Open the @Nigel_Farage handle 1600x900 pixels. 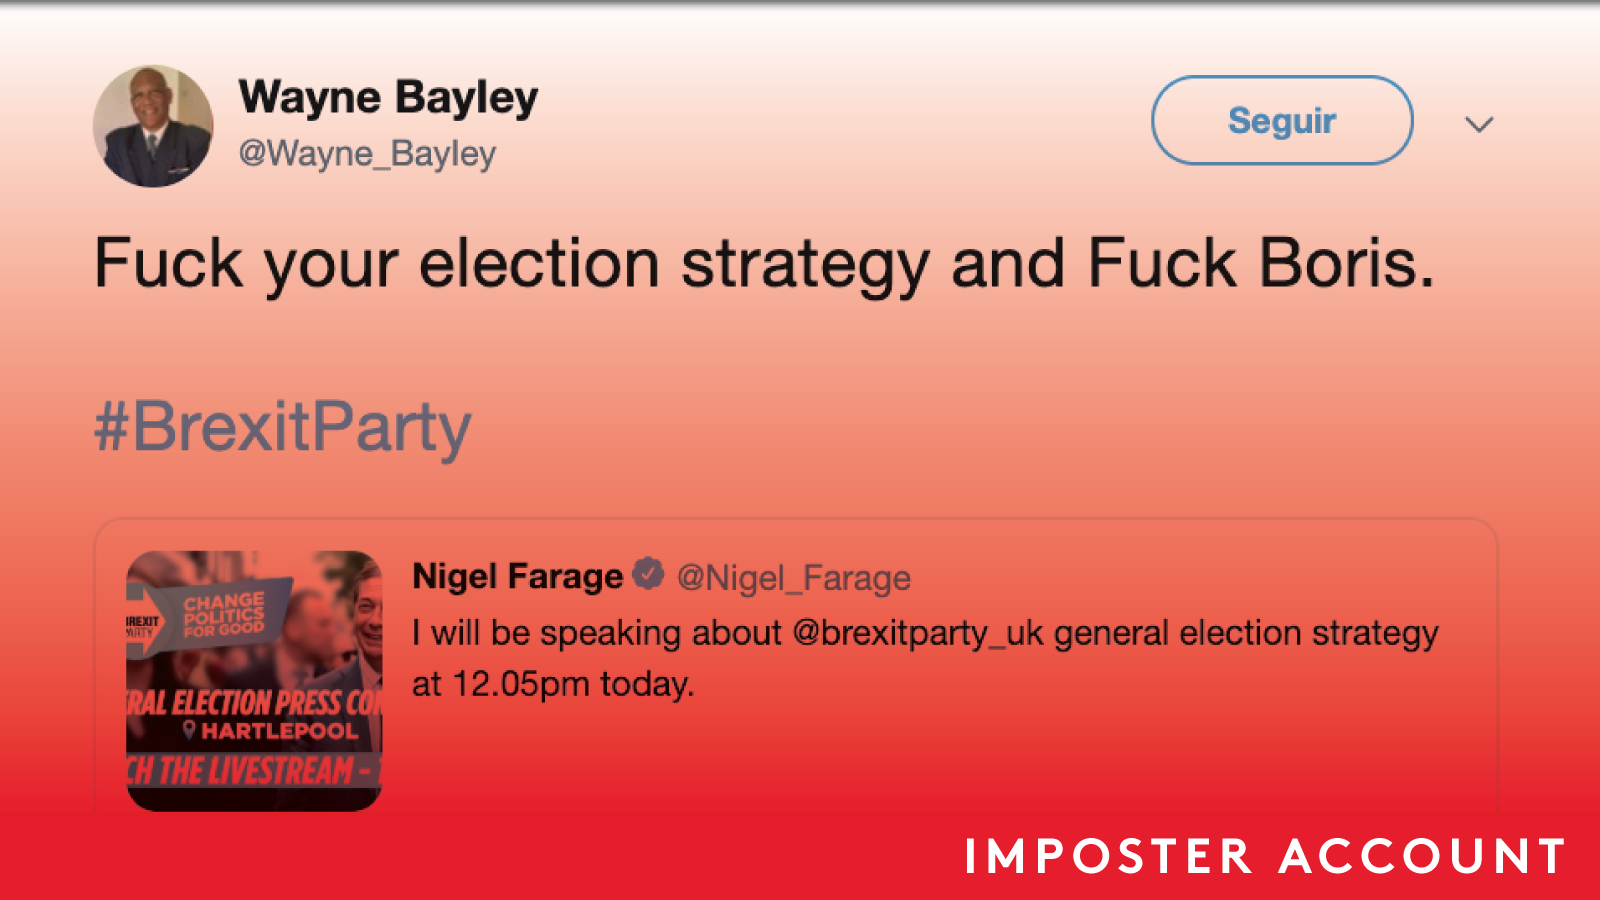pyautogui.click(x=794, y=578)
